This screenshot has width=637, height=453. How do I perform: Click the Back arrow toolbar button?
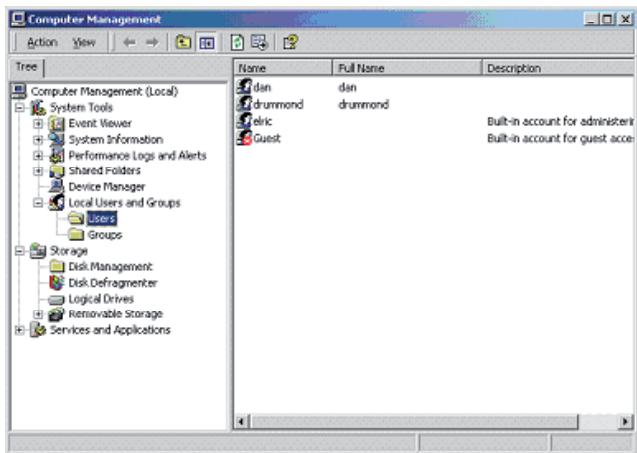coord(129,42)
